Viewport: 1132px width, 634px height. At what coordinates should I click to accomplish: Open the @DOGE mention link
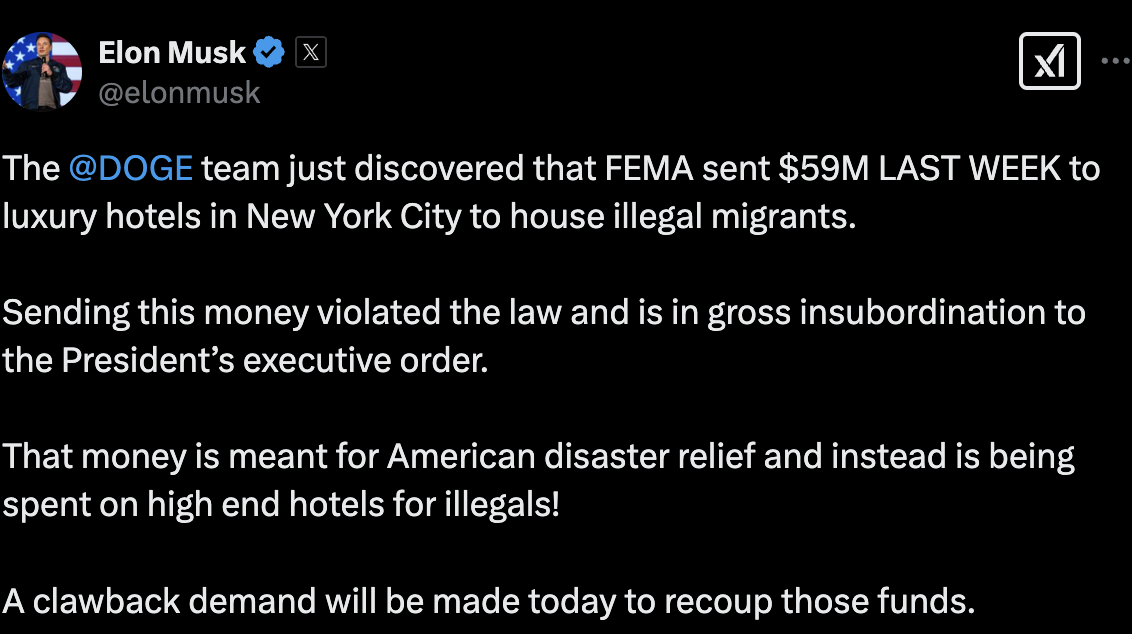pyautogui.click(x=131, y=168)
